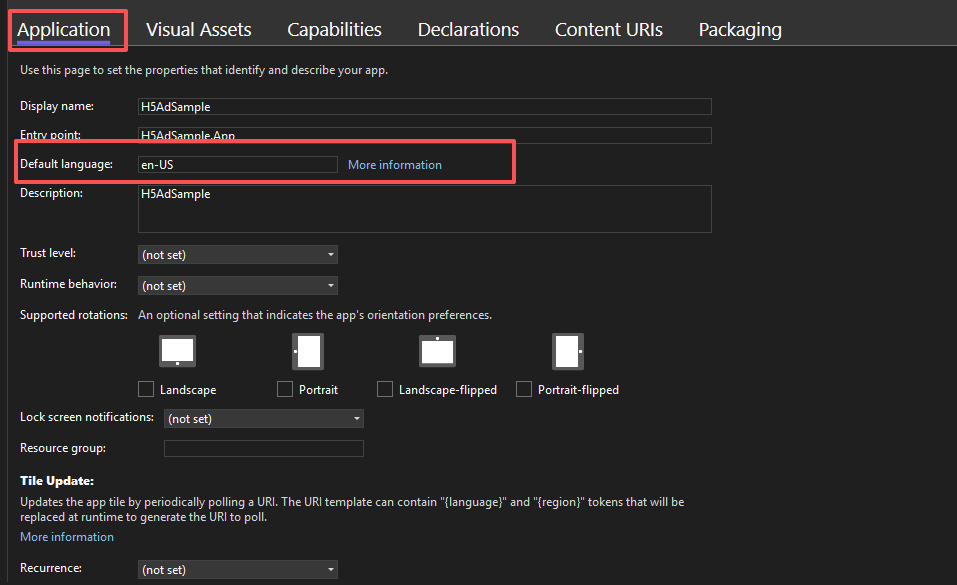957x585 pixels.
Task: Open Lock screen notifications dropdown
Action: tap(263, 419)
